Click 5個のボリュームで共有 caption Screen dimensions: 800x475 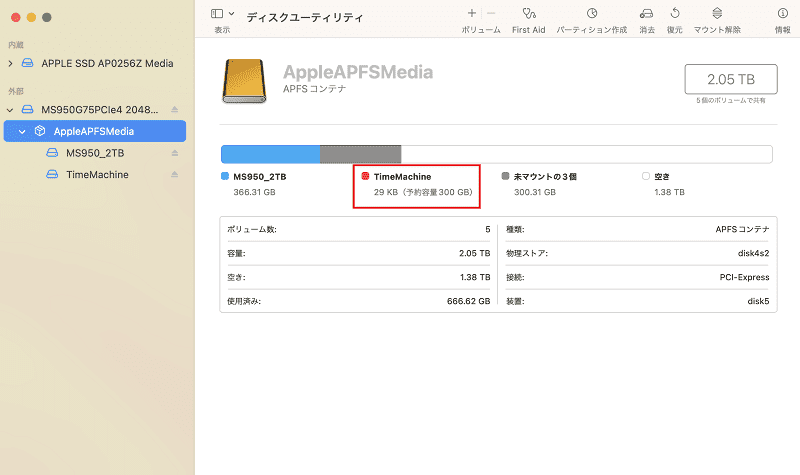(x=731, y=101)
